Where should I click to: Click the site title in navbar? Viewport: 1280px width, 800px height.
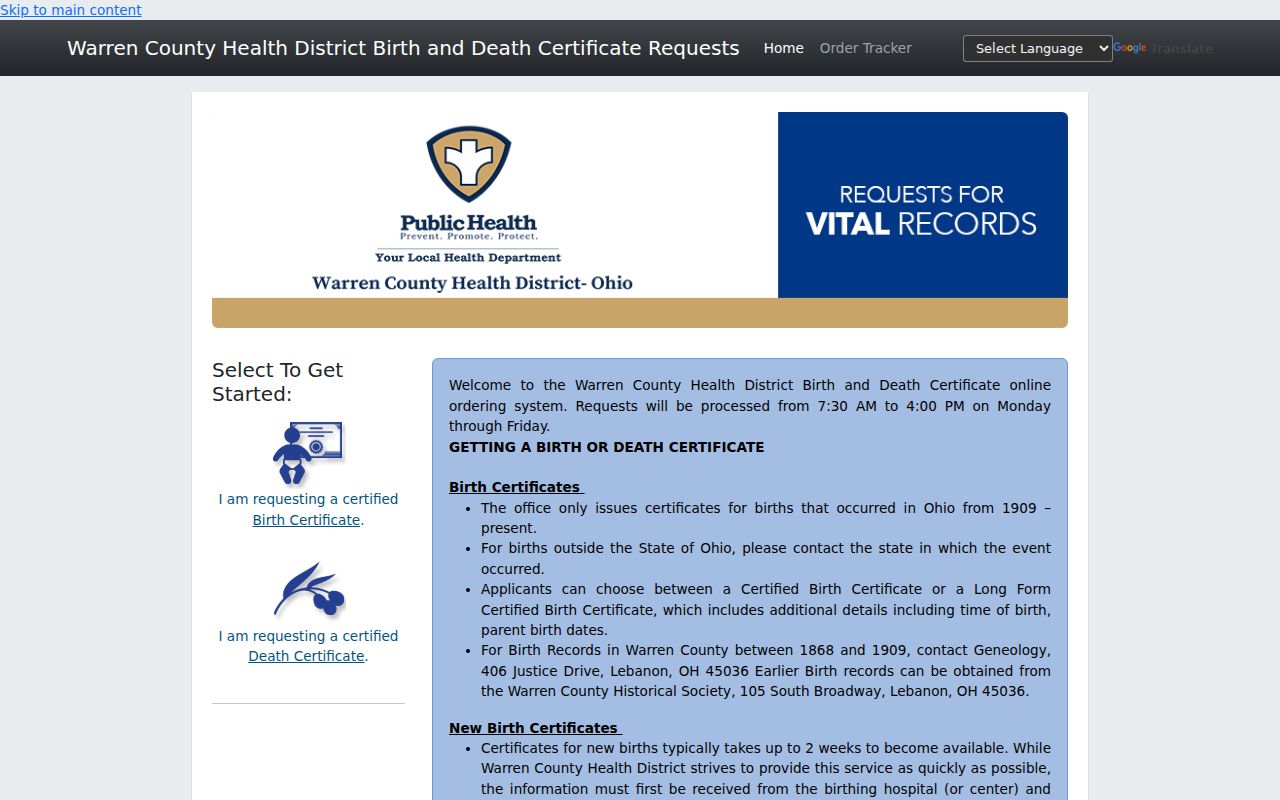tap(403, 48)
